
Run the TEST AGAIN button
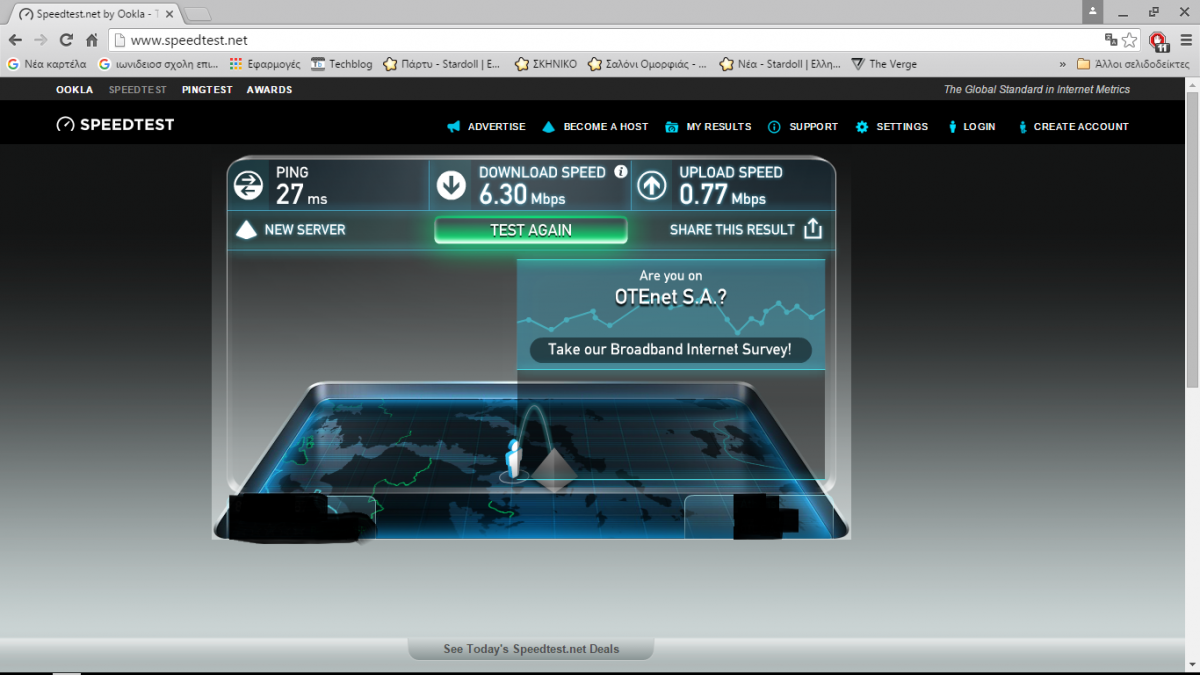(531, 230)
